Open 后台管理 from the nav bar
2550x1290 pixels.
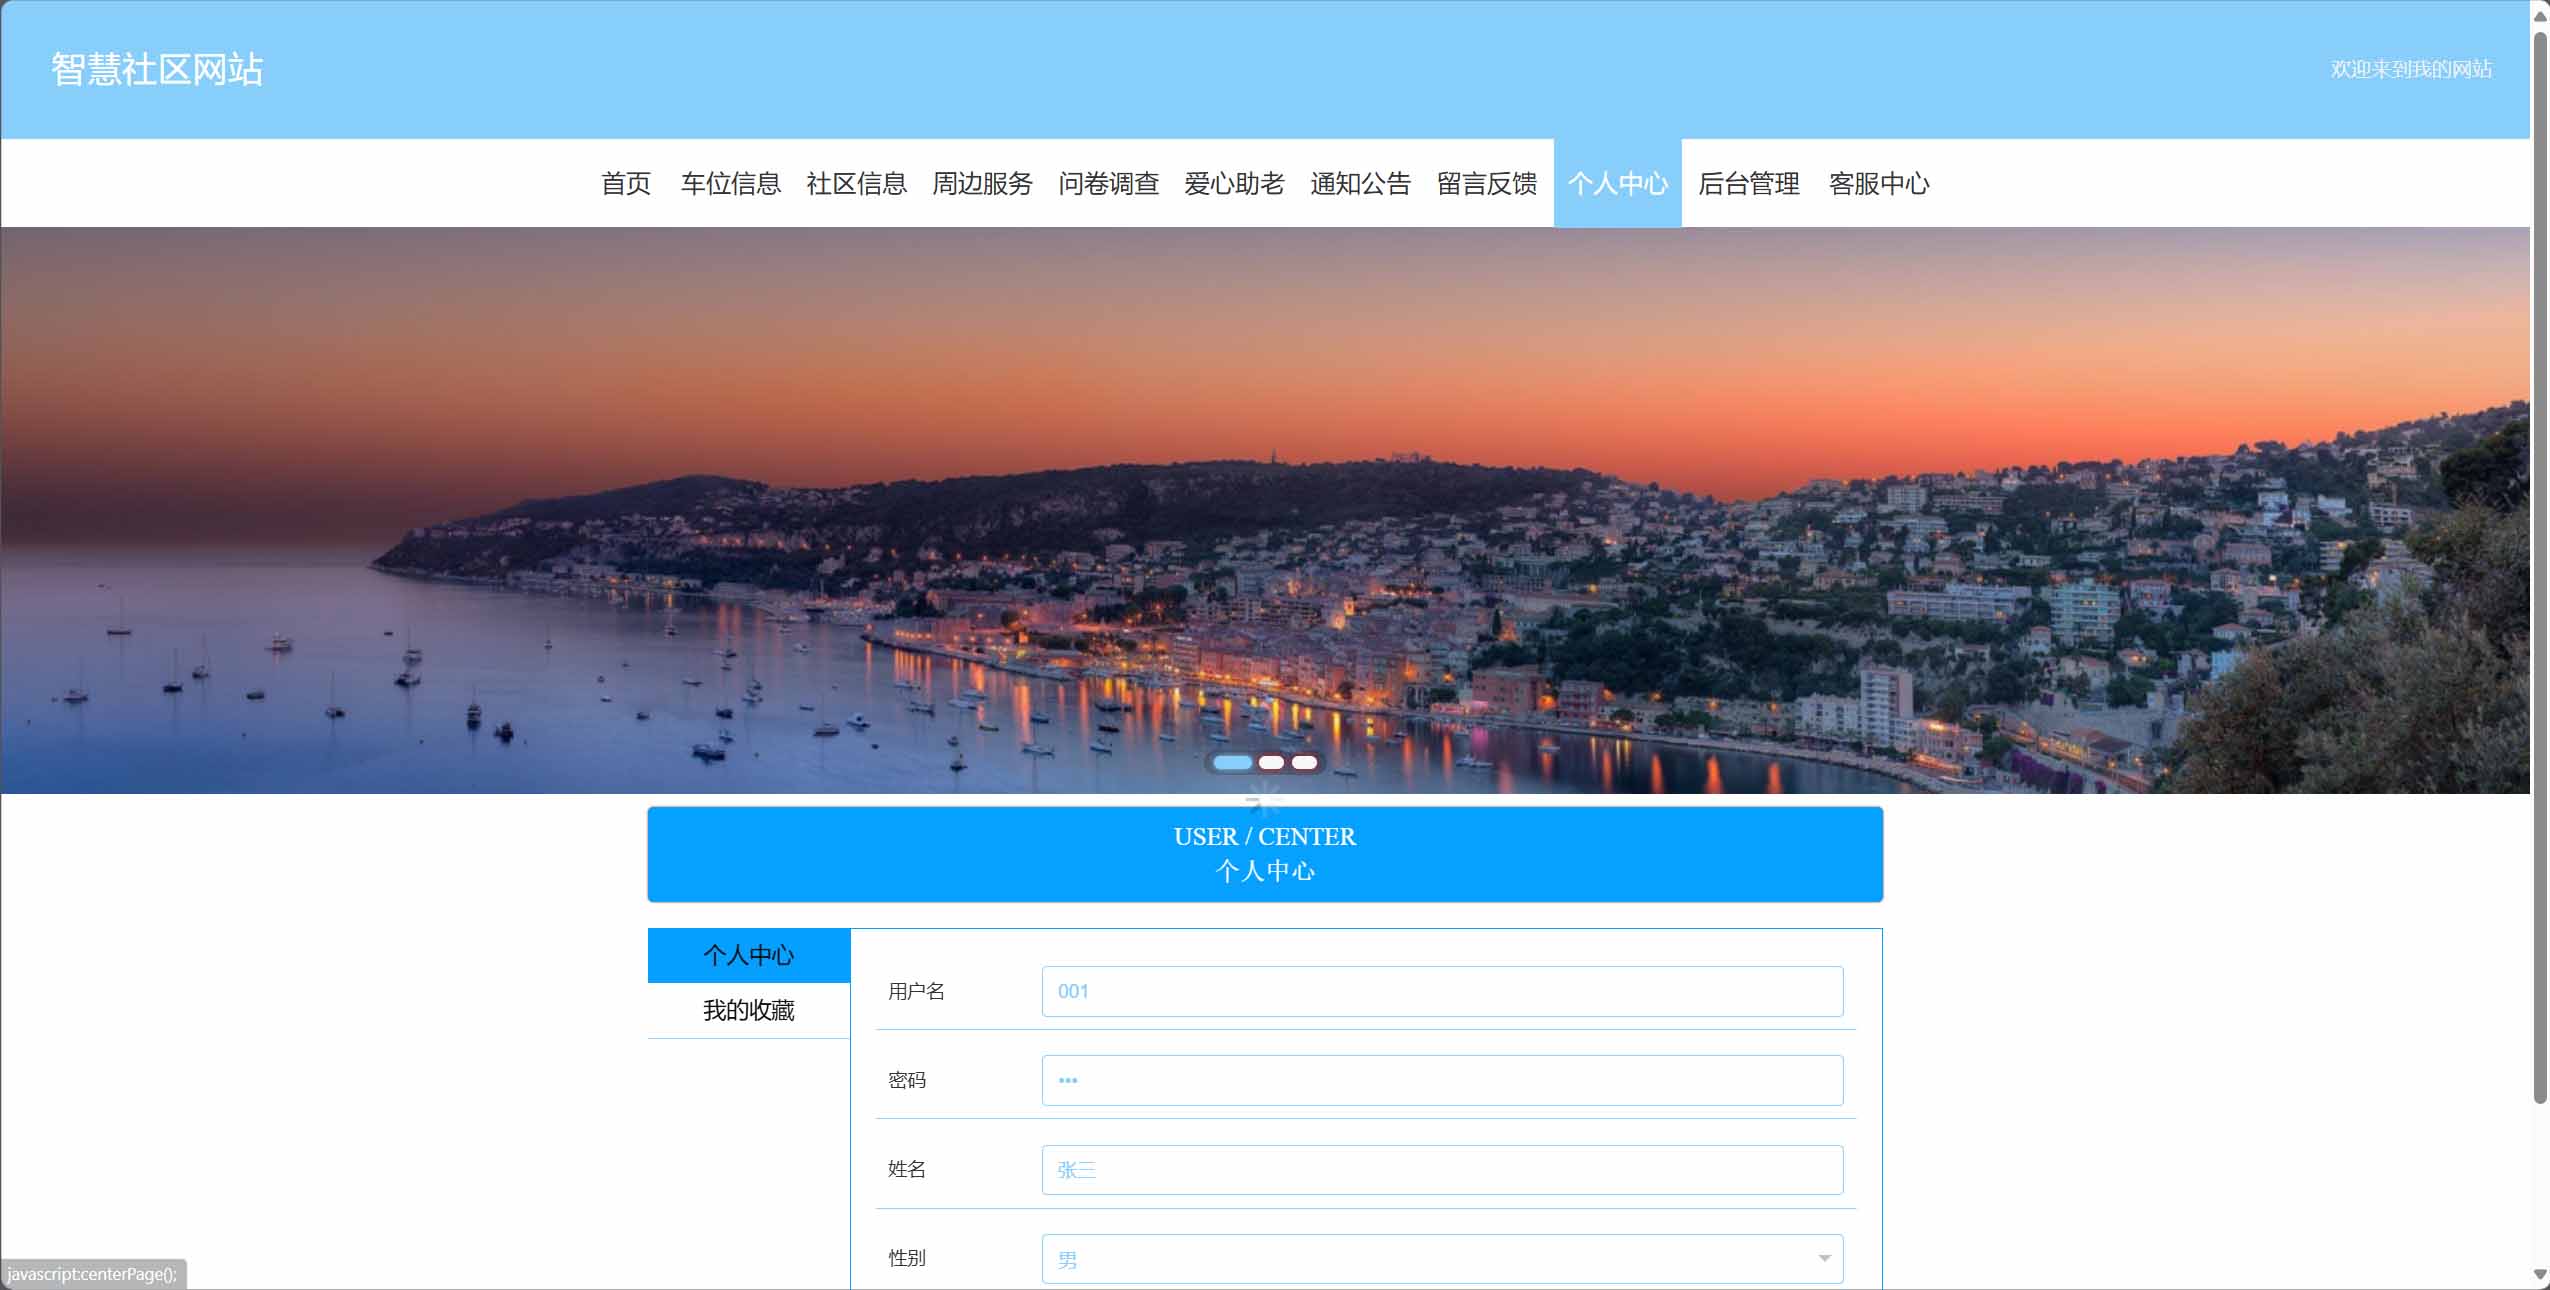coord(1749,183)
